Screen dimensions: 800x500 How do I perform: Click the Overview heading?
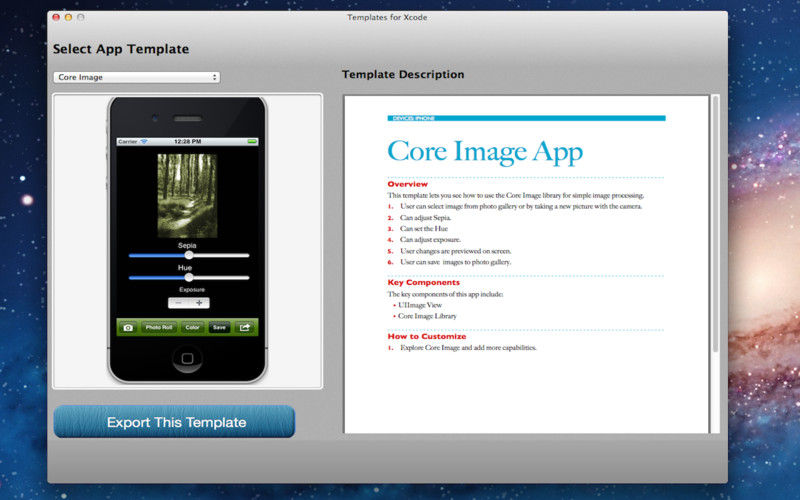[x=408, y=184]
